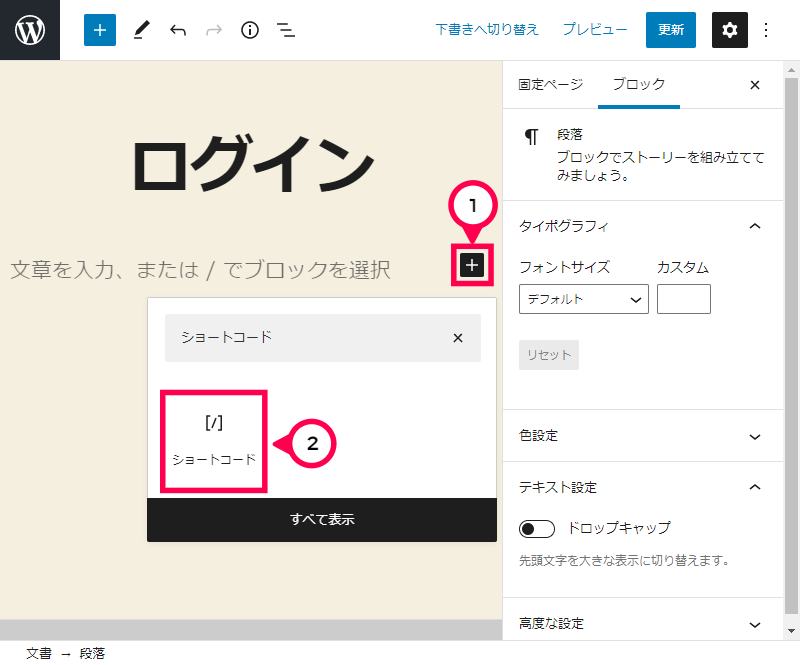Open the フォントサイズ dropdown
Screen dimensions: 800x665
click(x=583, y=299)
